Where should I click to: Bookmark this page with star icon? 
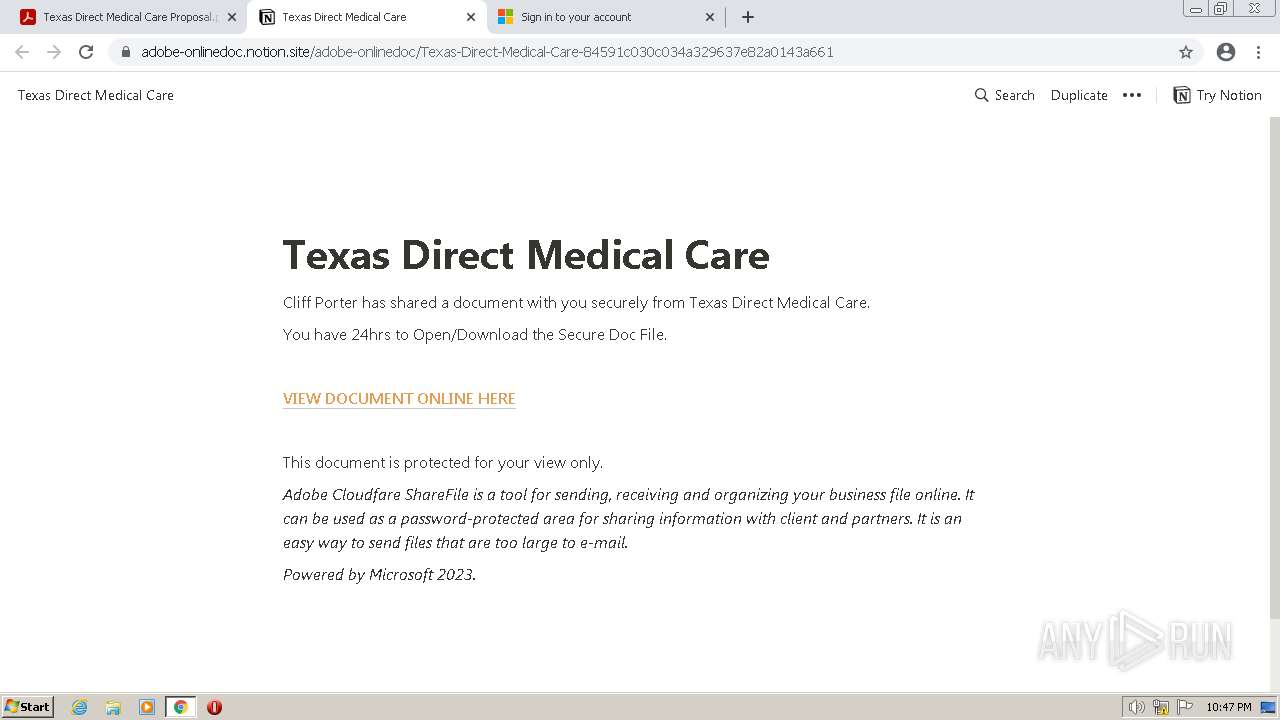[1186, 52]
